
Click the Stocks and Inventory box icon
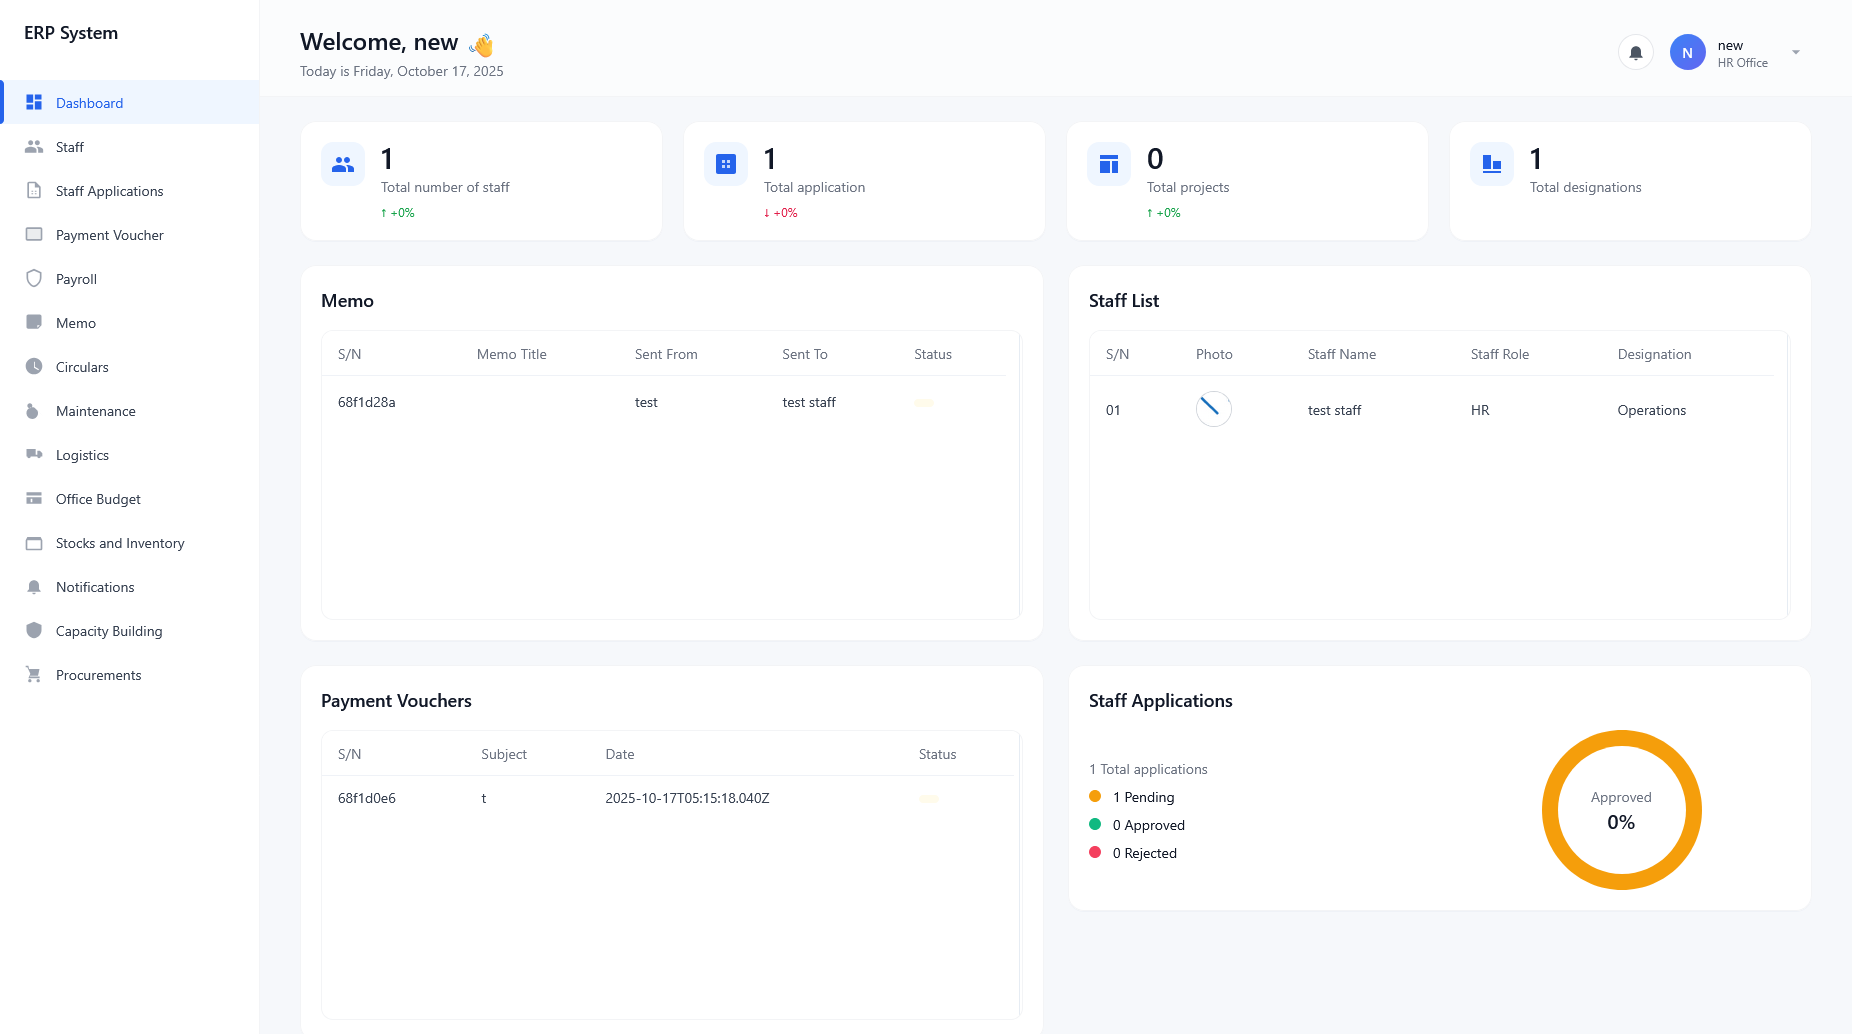click(34, 542)
